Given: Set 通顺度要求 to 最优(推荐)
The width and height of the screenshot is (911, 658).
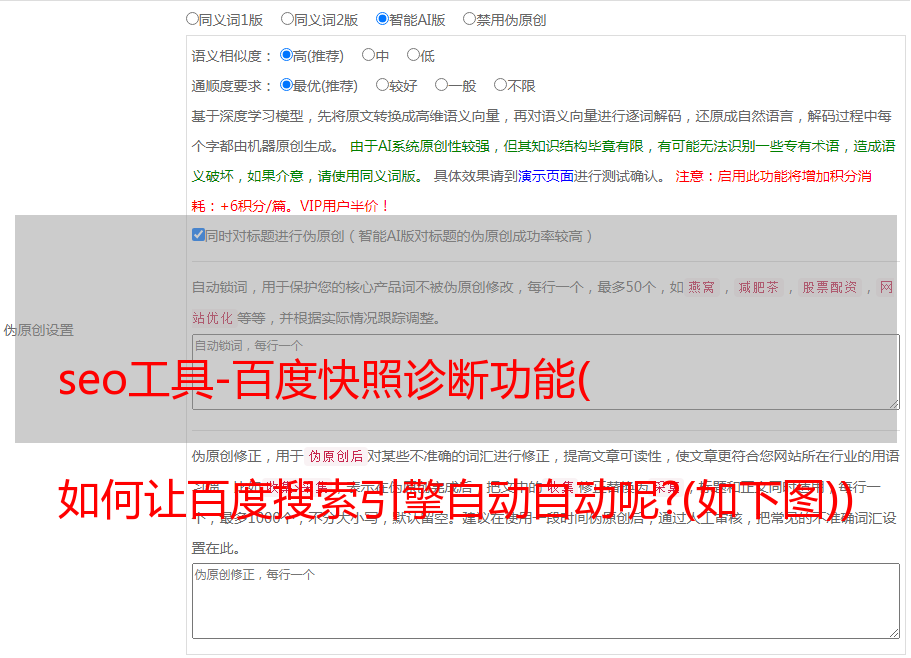Looking at the screenshot, I should (x=286, y=85).
